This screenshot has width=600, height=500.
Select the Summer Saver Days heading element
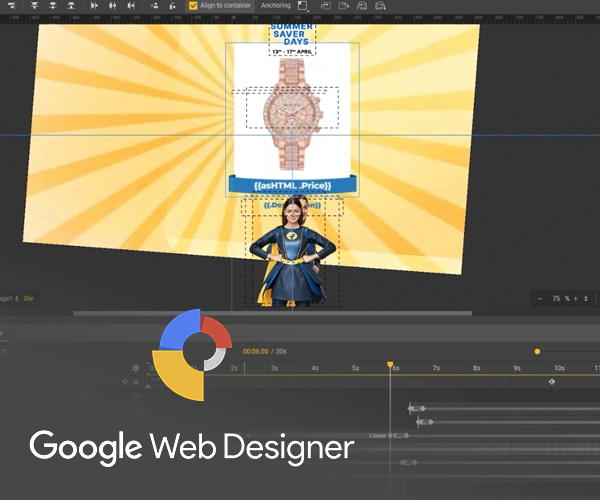coord(292,35)
